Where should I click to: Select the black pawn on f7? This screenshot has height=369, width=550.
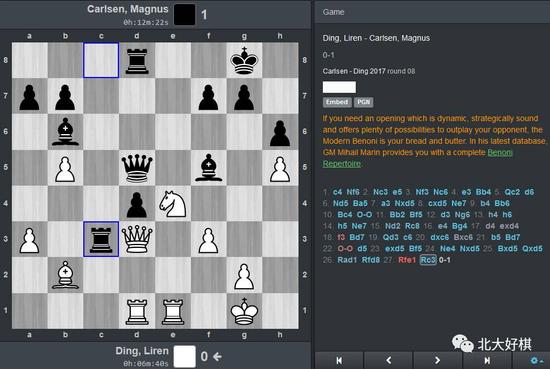208,96
